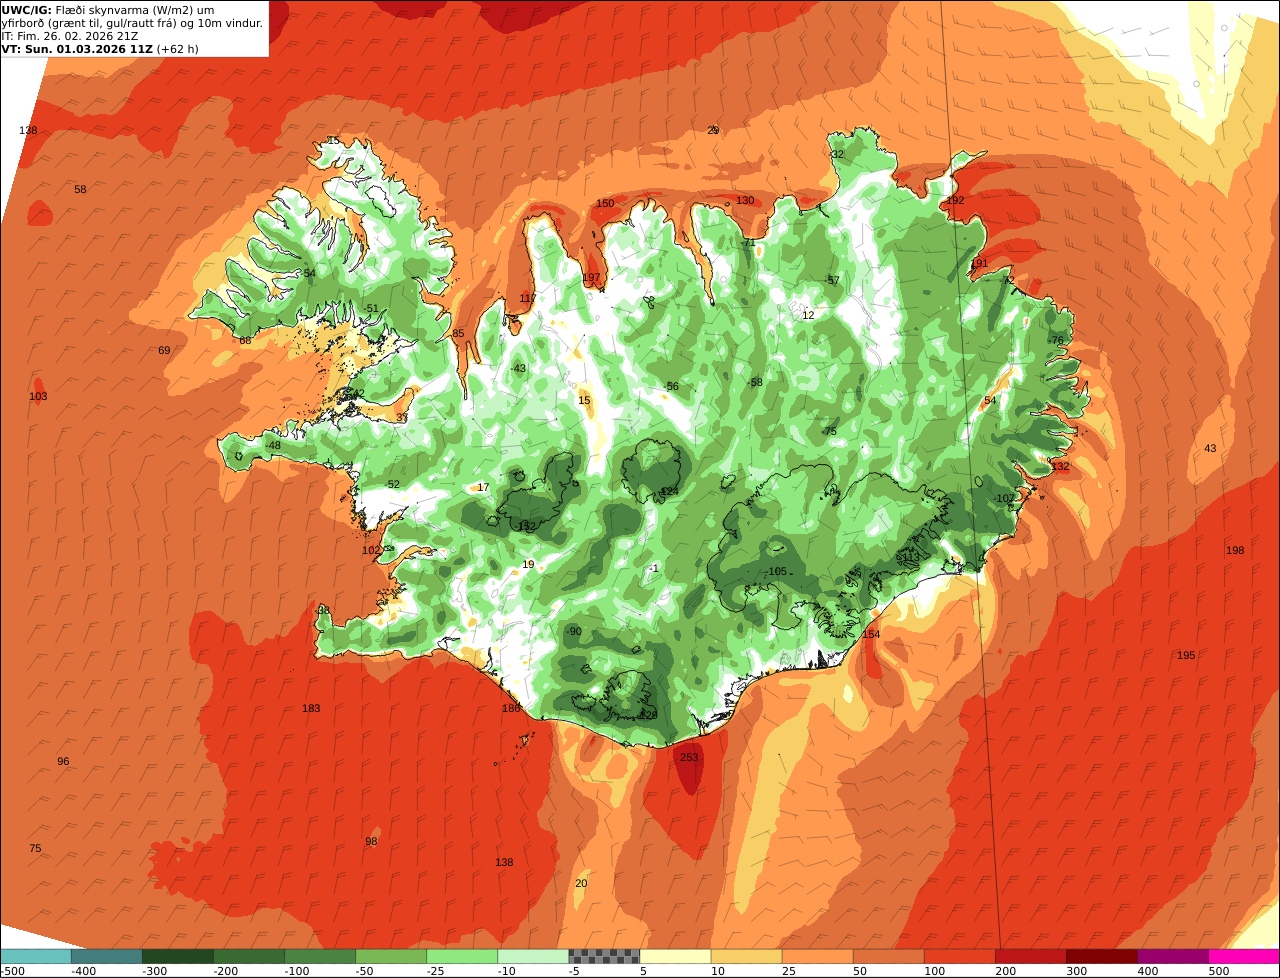Click the 15 value in central north Iceland
1280x978 pixels.
coord(584,401)
